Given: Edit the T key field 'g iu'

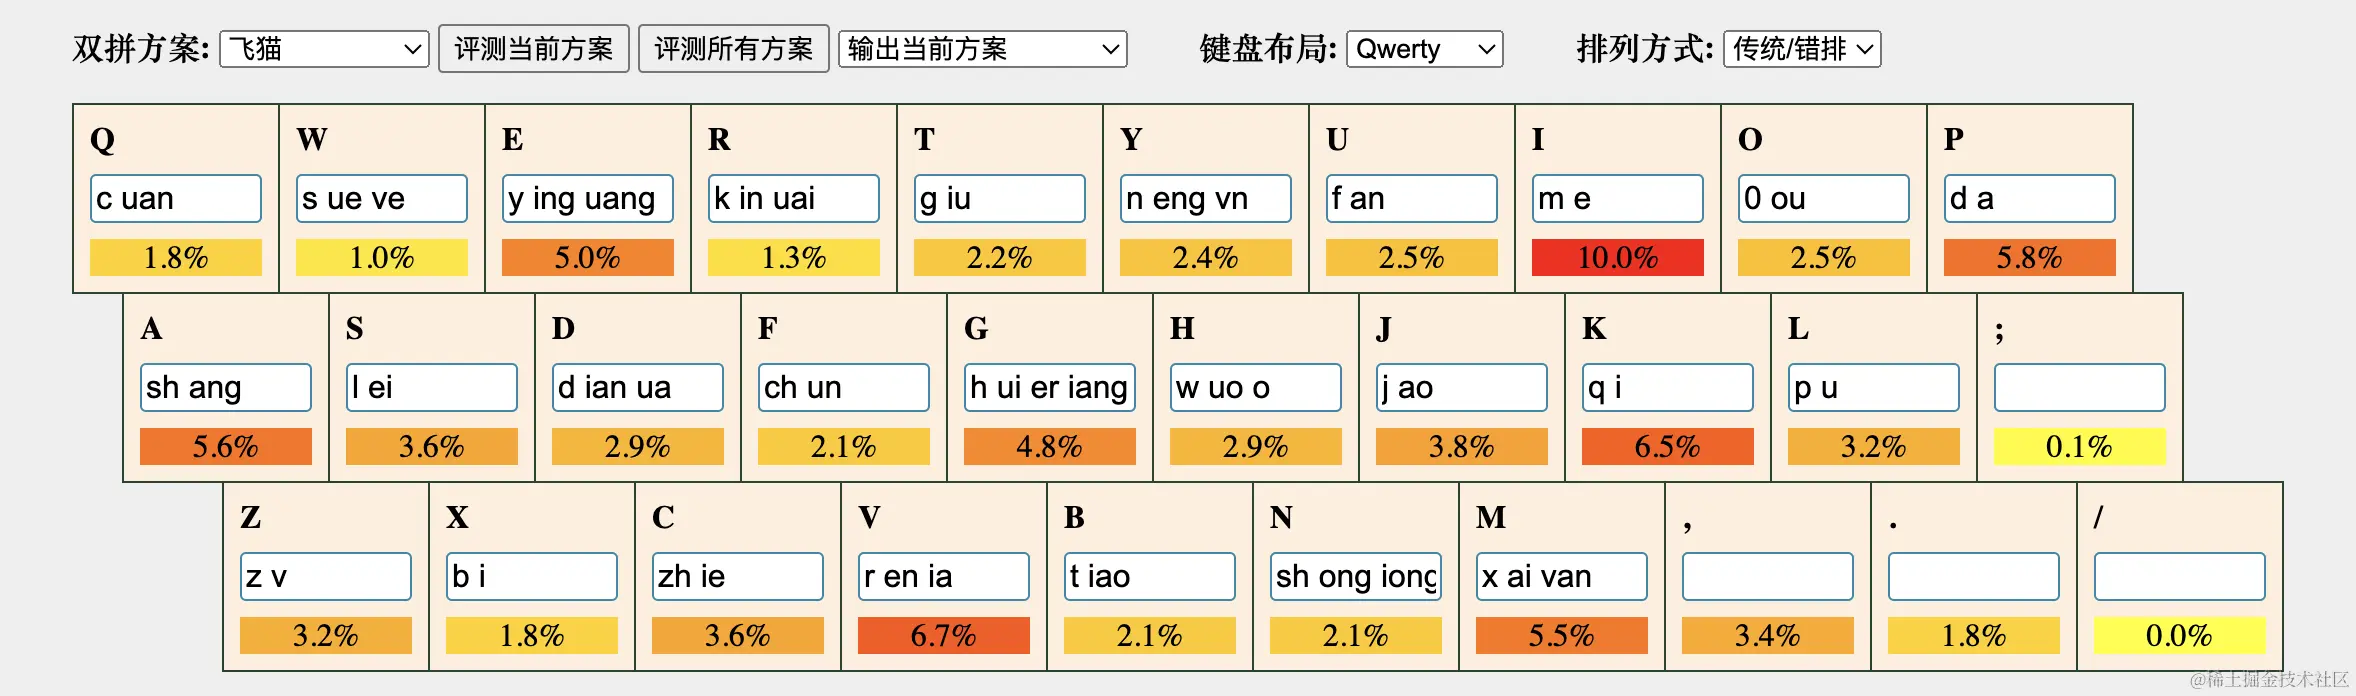Looking at the screenshot, I should [1000, 198].
